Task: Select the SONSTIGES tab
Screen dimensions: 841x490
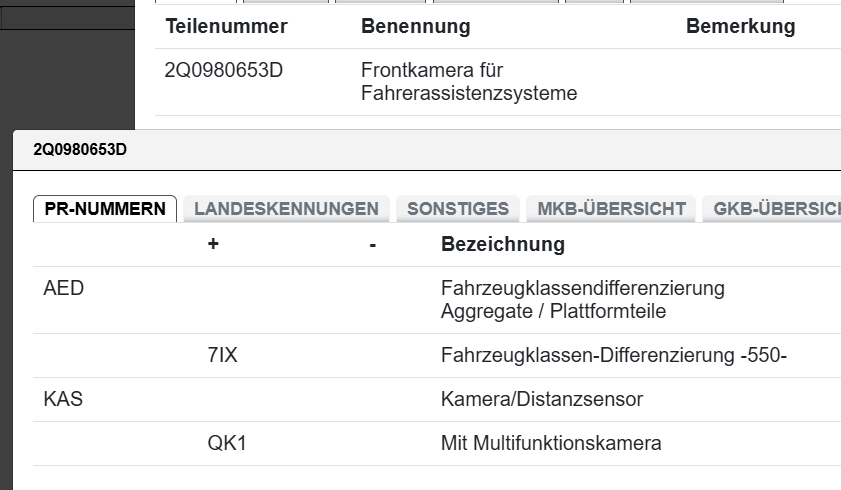Action: (x=457, y=209)
